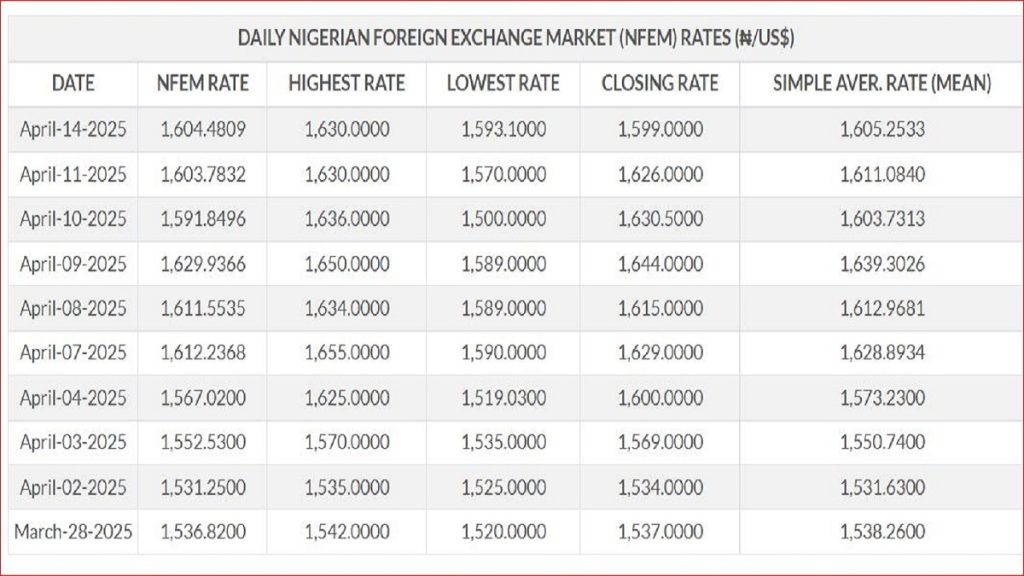Click the DATE column header
Image resolution: width=1024 pixels, height=576 pixels.
pos(73,85)
